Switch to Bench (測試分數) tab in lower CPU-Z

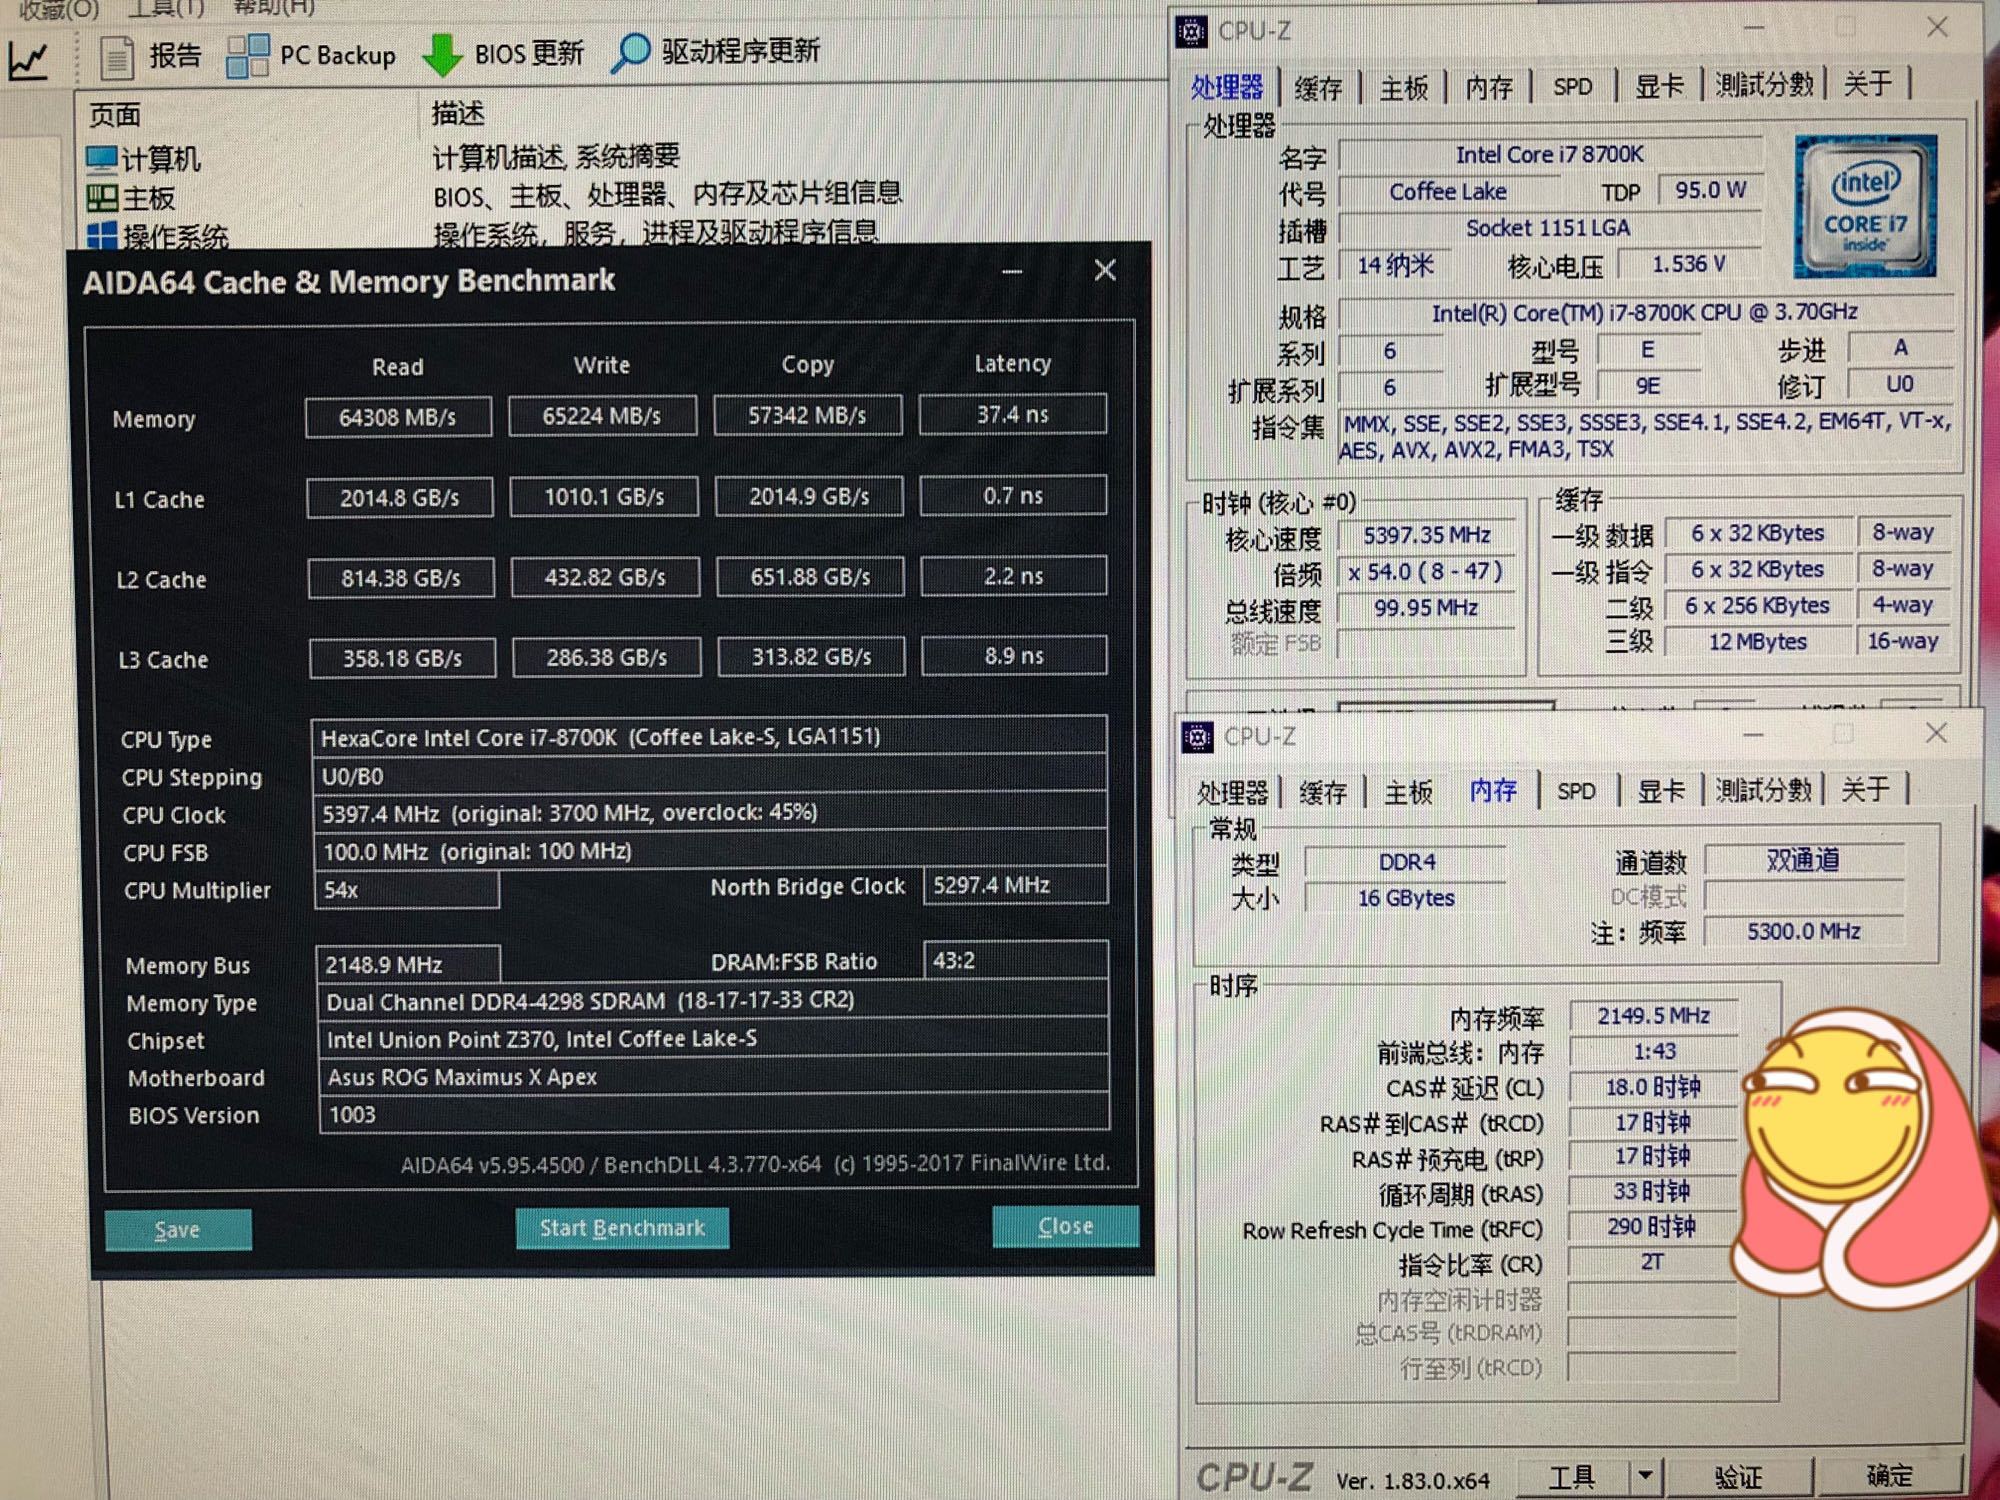point(1764,790)
